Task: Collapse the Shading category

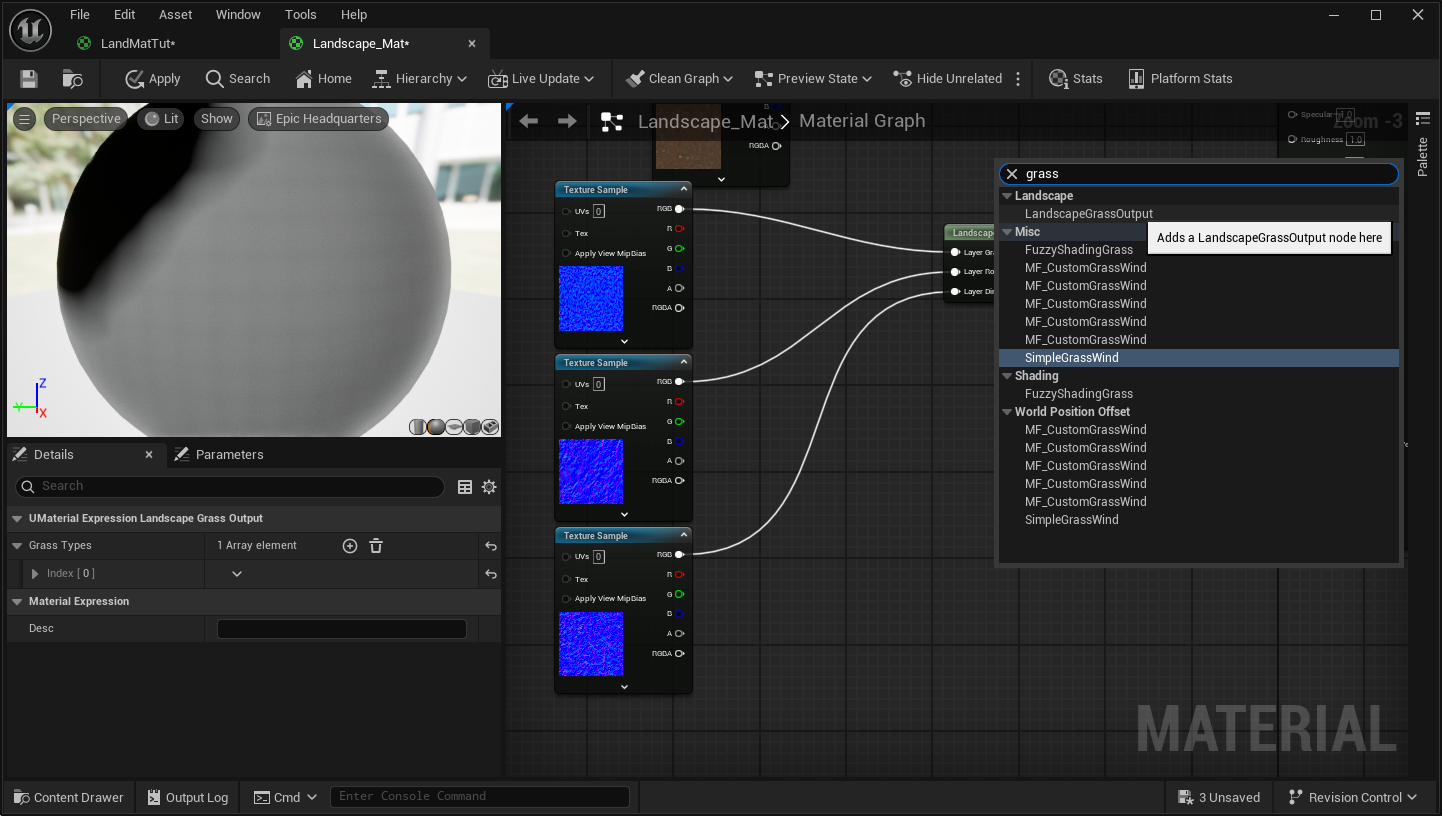Action: point(1008,376)
